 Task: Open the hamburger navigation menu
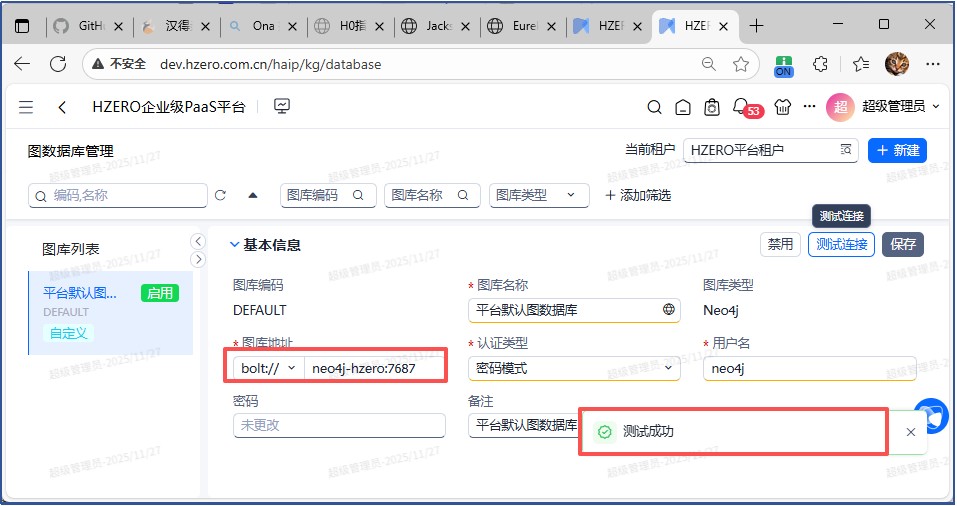coord(26,107)
